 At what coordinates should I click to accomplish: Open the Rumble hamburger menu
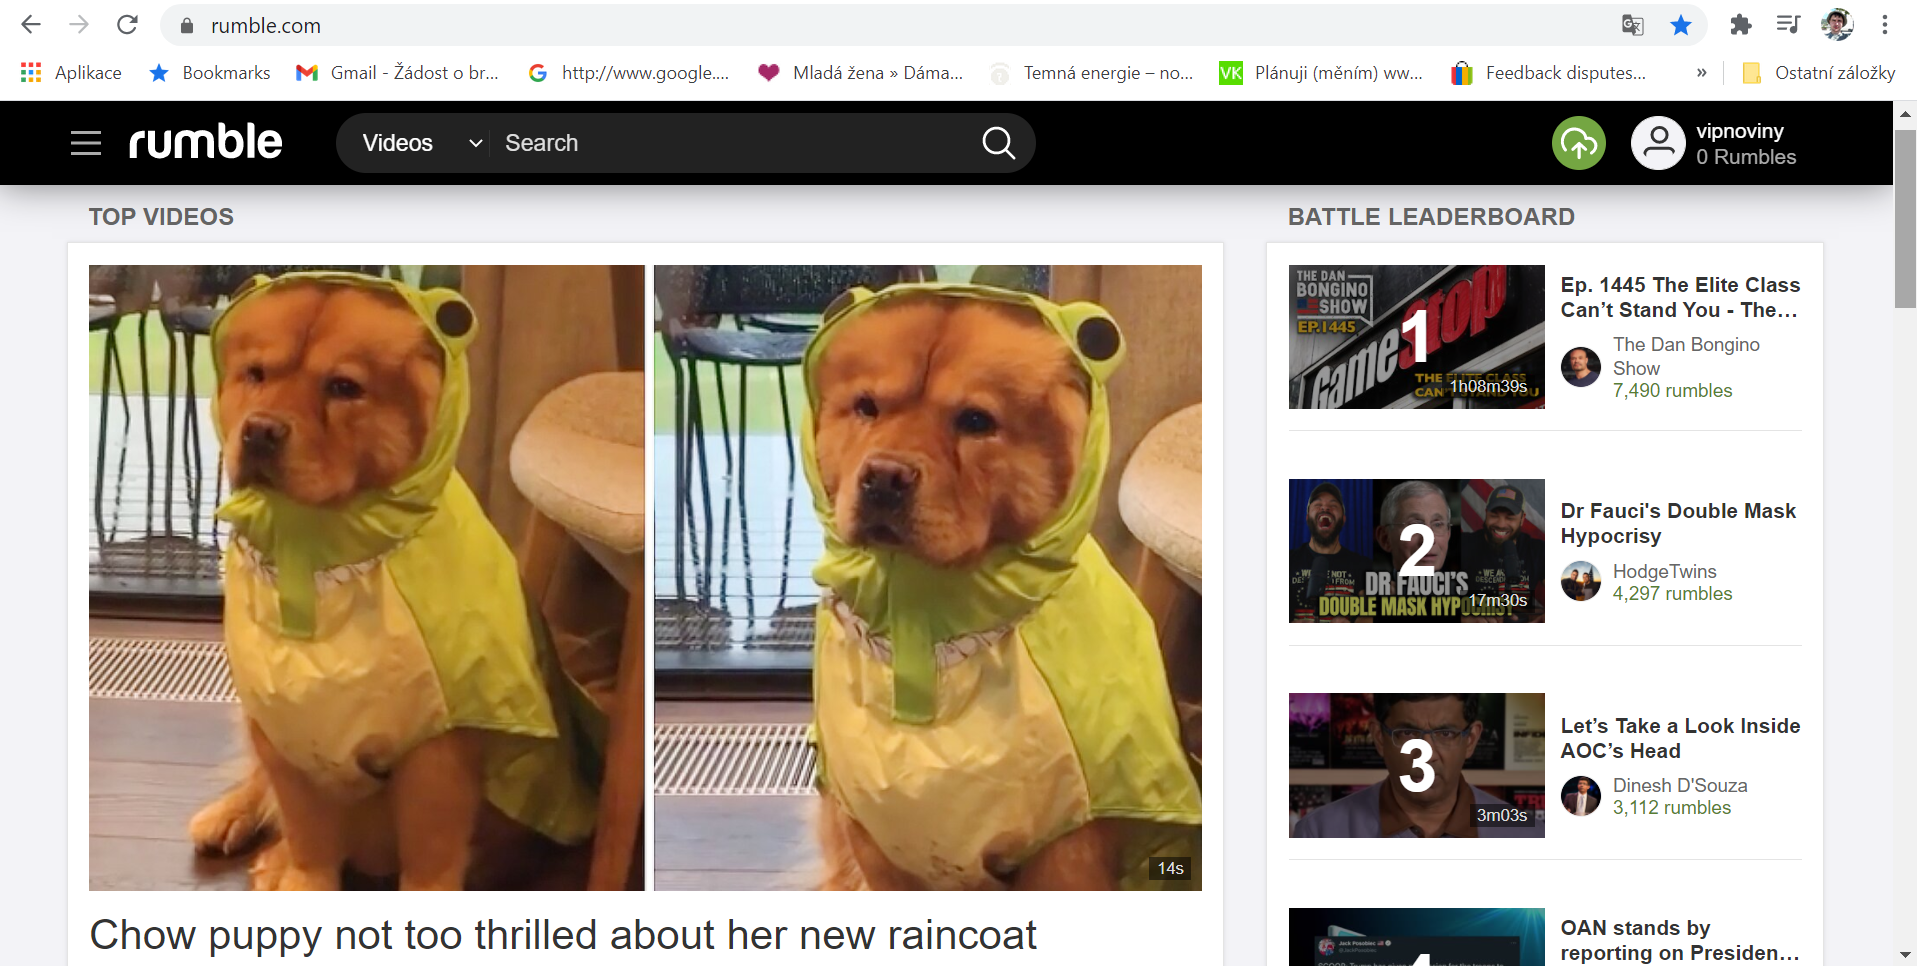(x=86, y=143)
